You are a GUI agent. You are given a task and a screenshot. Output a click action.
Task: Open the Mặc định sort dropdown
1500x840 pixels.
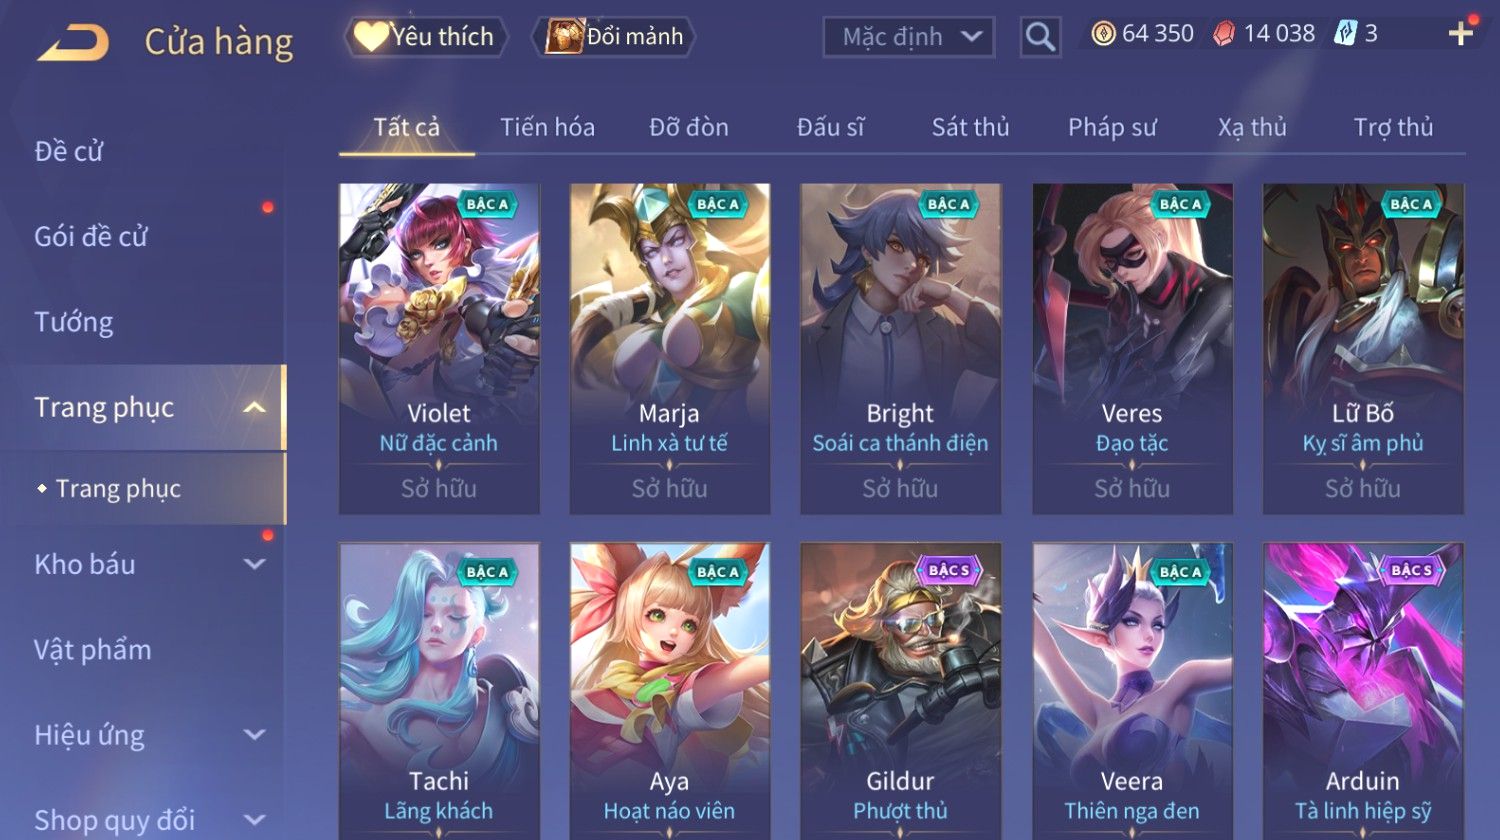(x=909, y=37)
